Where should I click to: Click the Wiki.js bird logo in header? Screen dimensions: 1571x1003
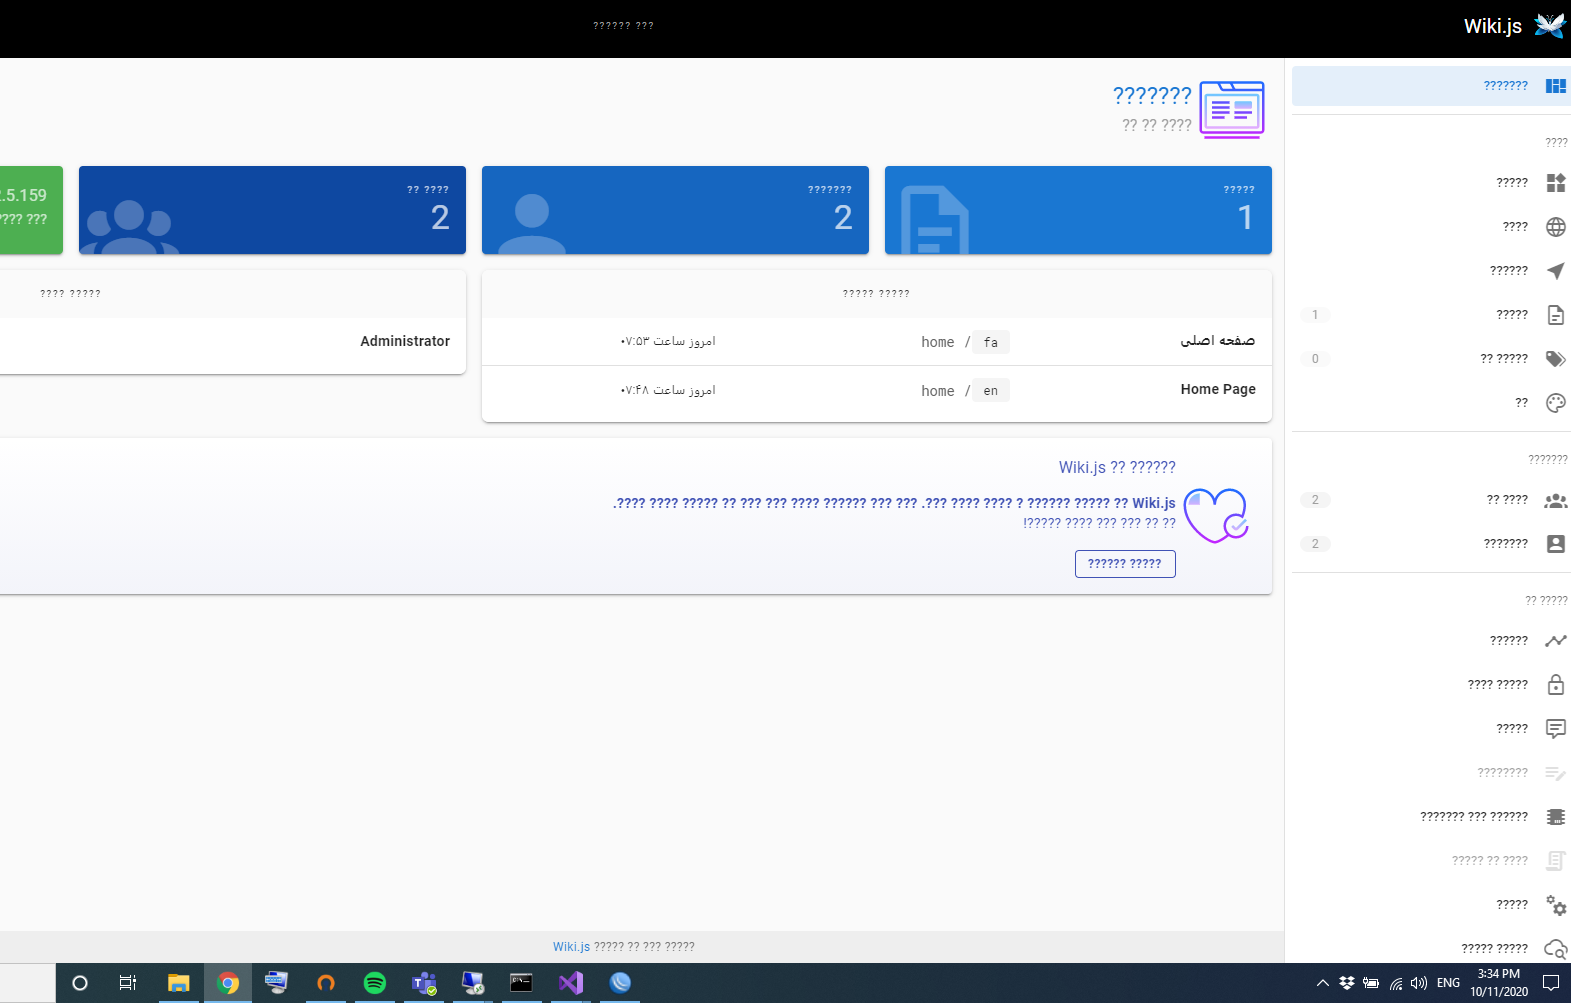point(1549,26)
